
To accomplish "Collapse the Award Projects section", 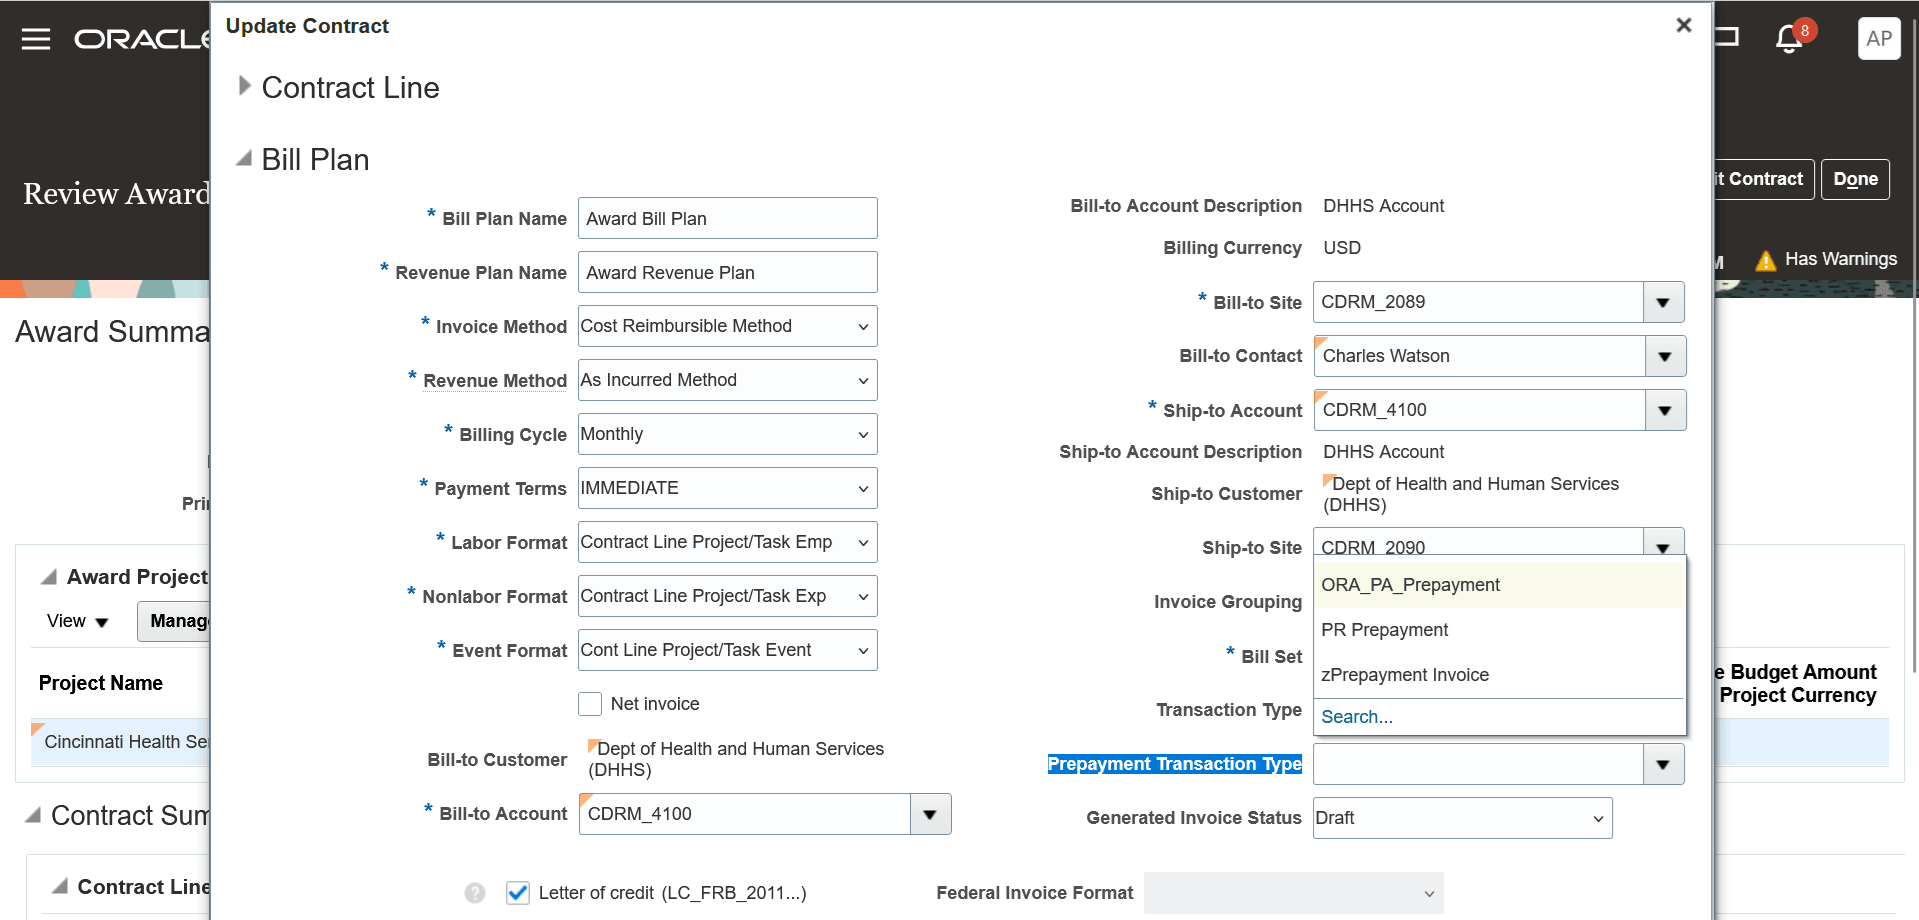I will (48, 577).
